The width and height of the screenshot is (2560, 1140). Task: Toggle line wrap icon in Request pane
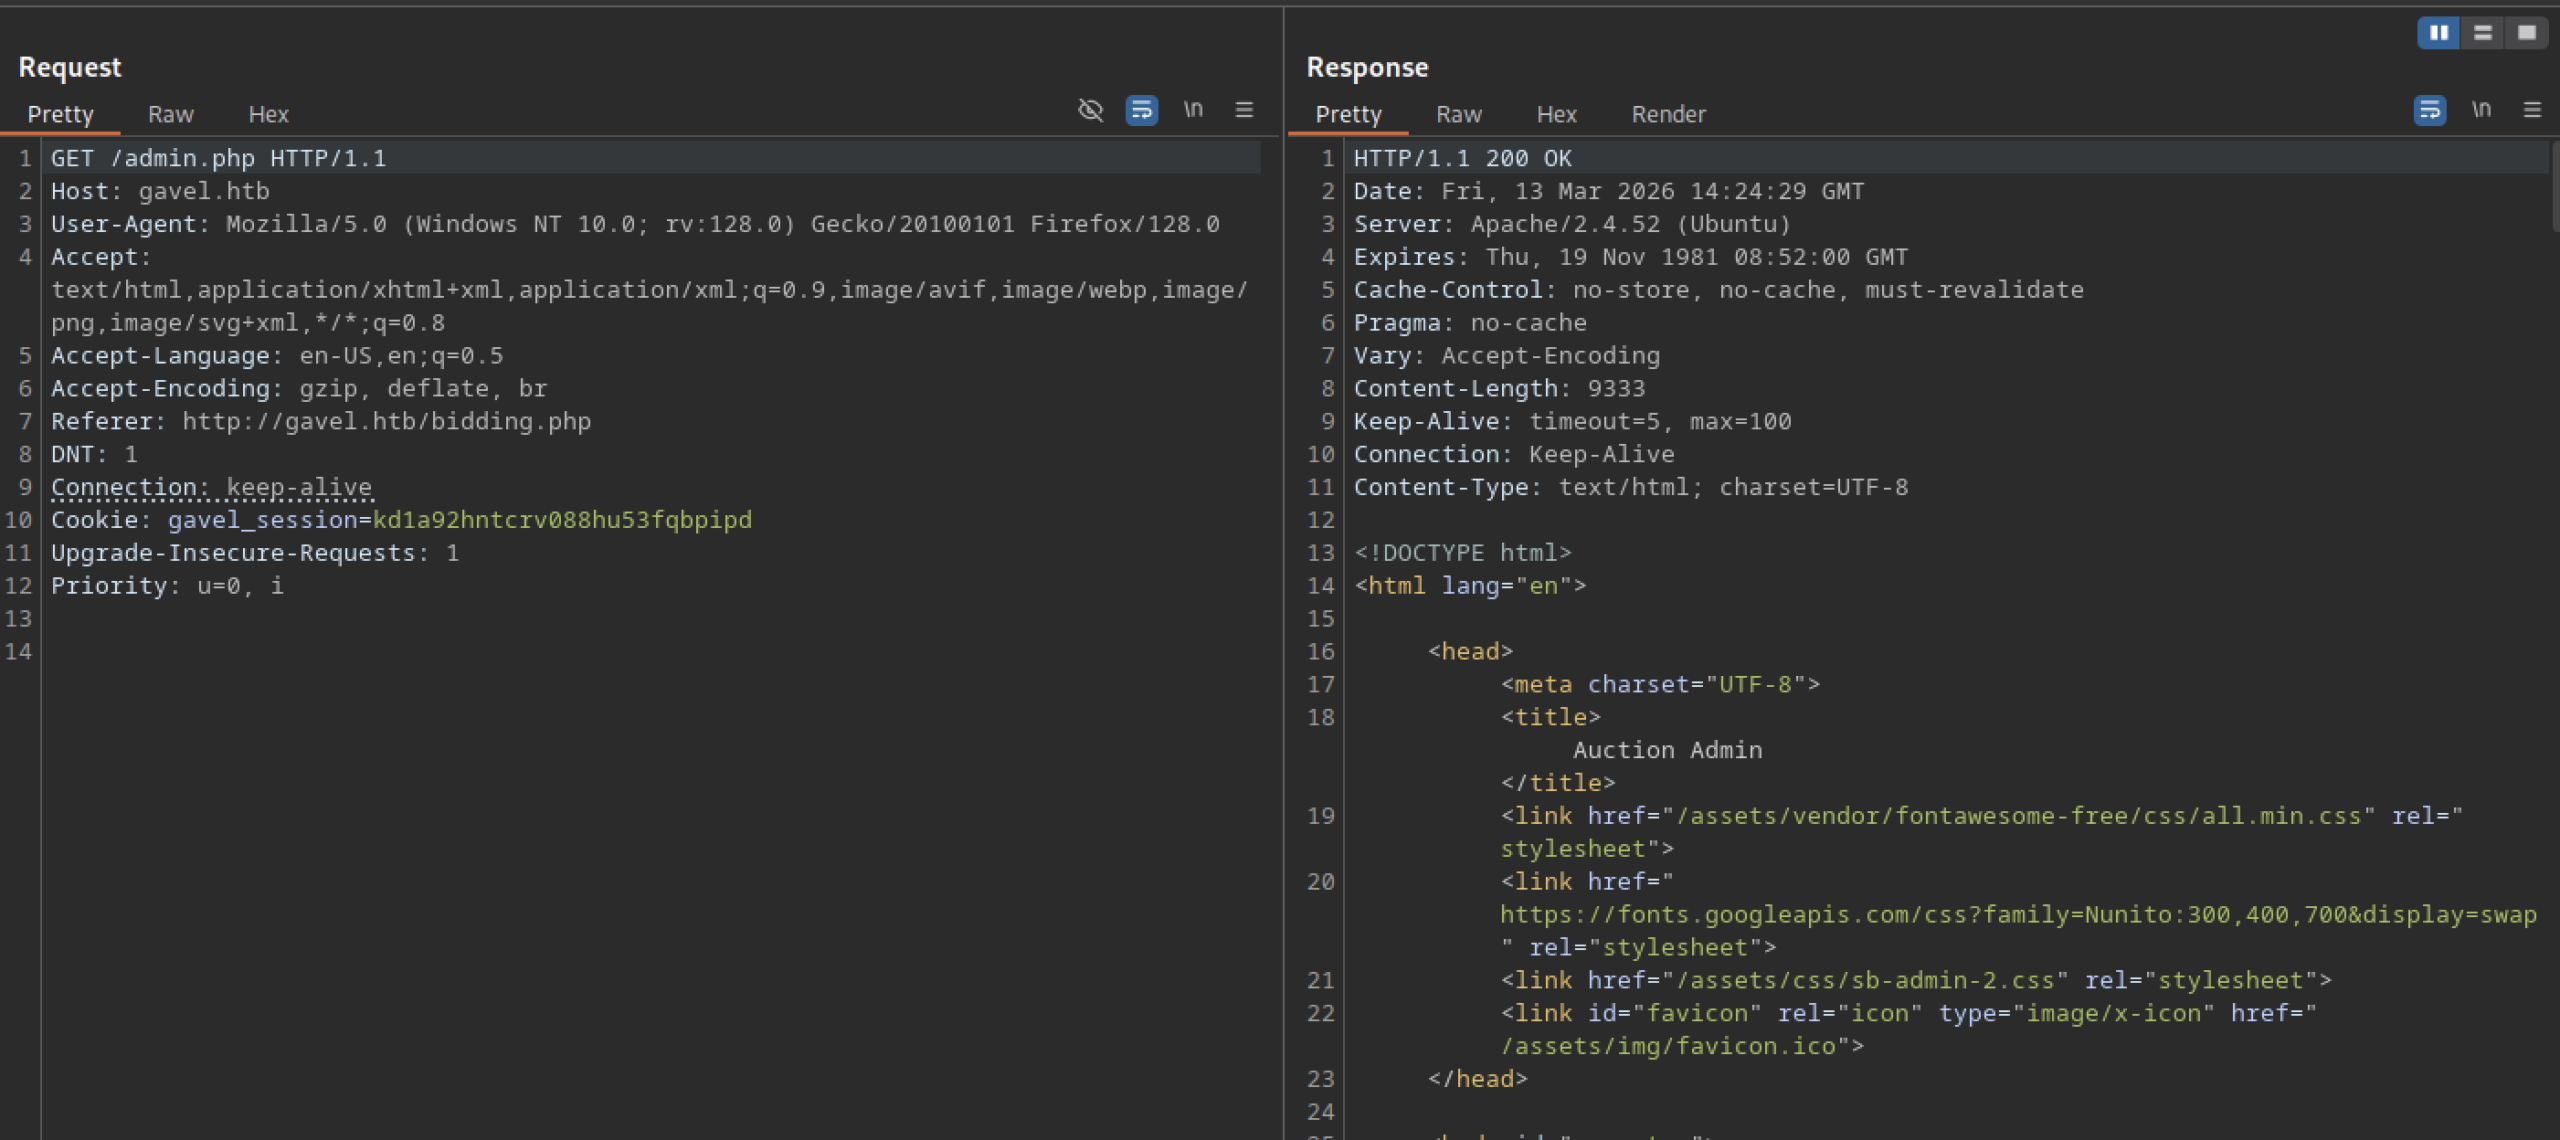(1141, 110)
